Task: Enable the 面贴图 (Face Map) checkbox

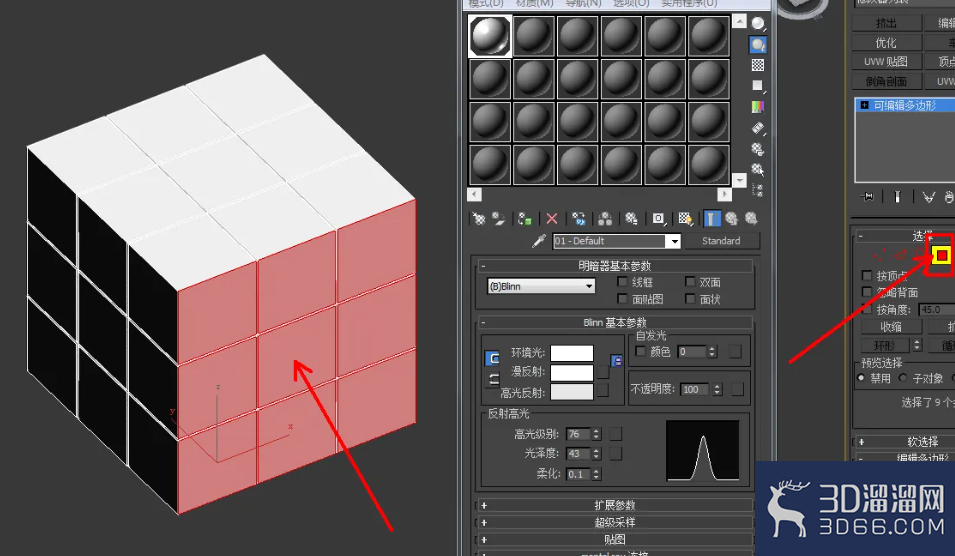Action: click(622, 298)
